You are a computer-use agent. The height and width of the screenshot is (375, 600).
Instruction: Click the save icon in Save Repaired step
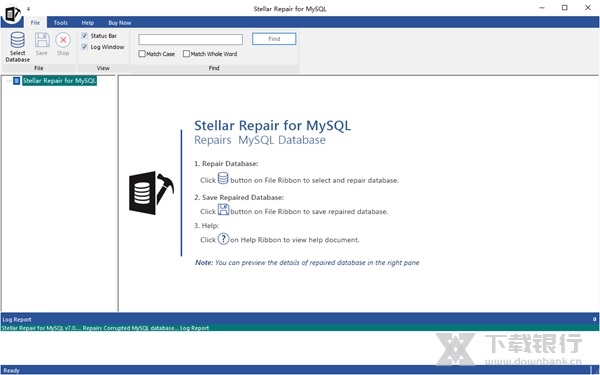[x=223, y=209]
